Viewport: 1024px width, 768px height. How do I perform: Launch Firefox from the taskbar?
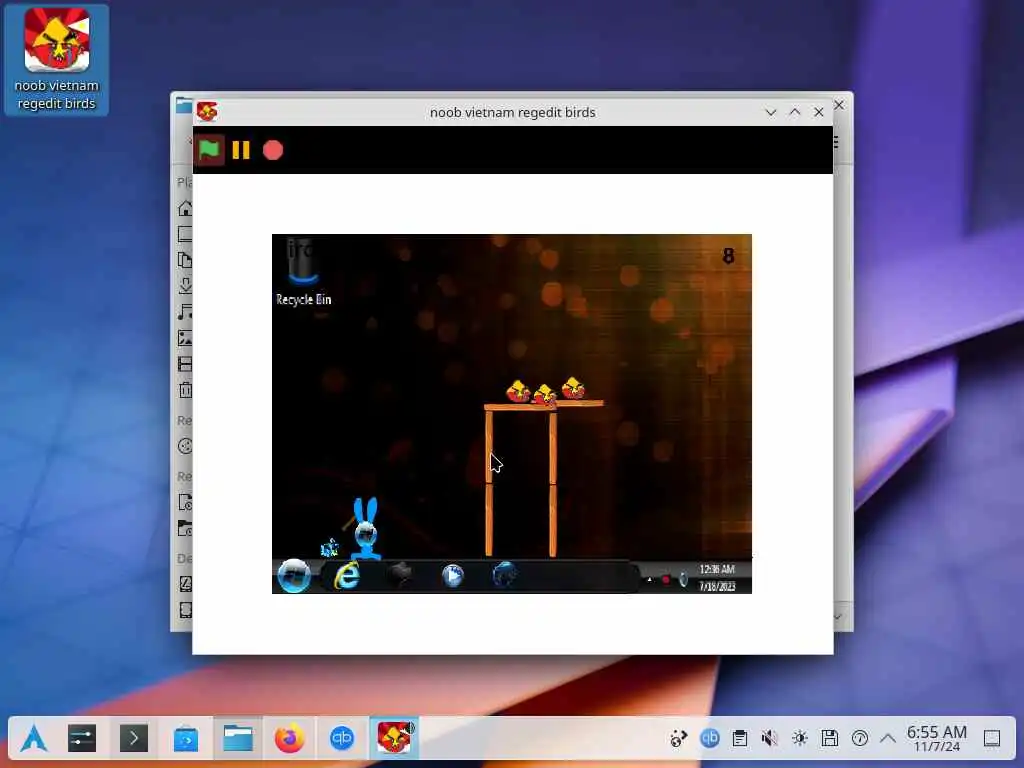pyautogui.click(x=289, y=739)
